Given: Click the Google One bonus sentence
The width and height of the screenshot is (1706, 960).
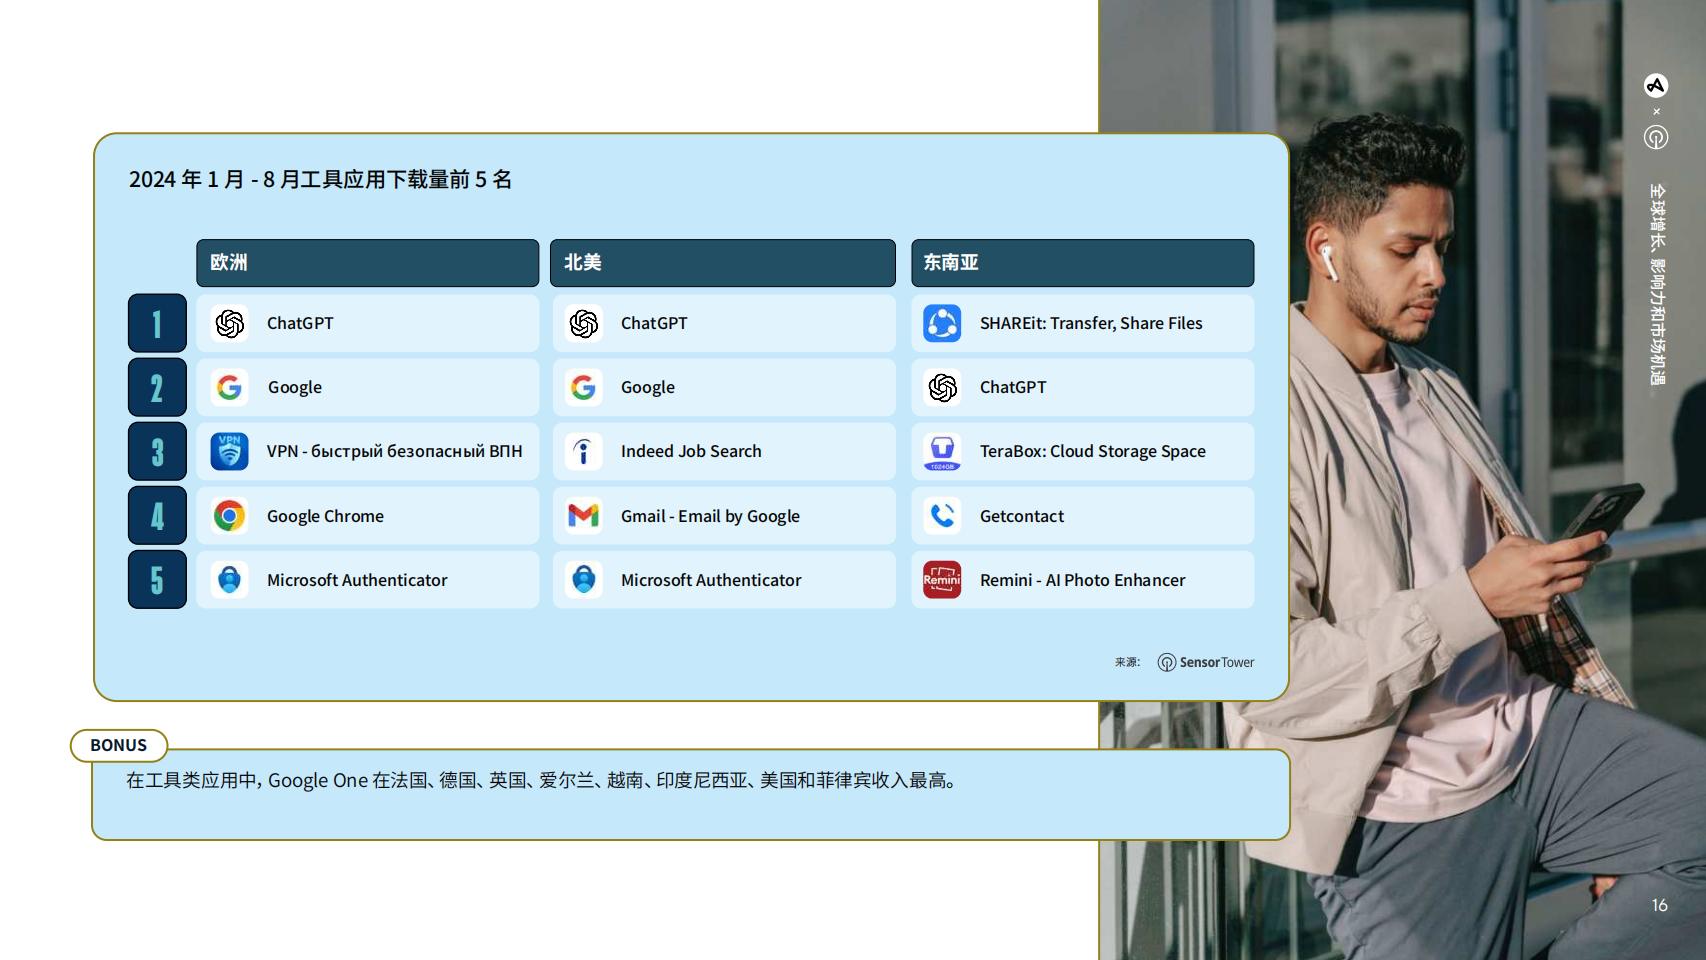Looking at the screenshot, I should [541, 780].
